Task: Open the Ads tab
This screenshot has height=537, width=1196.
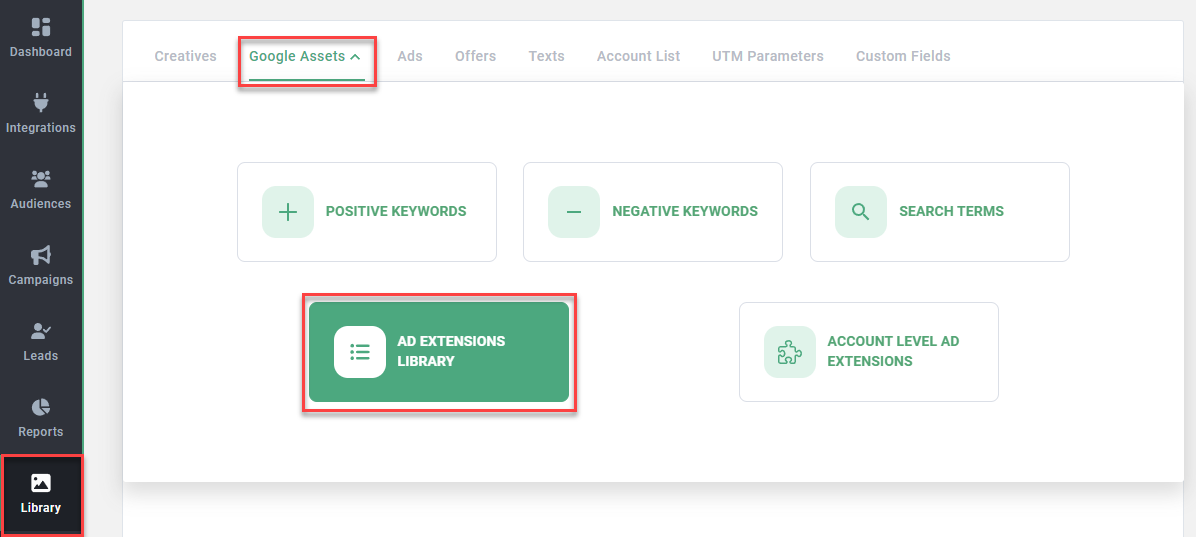Action: 410,56
